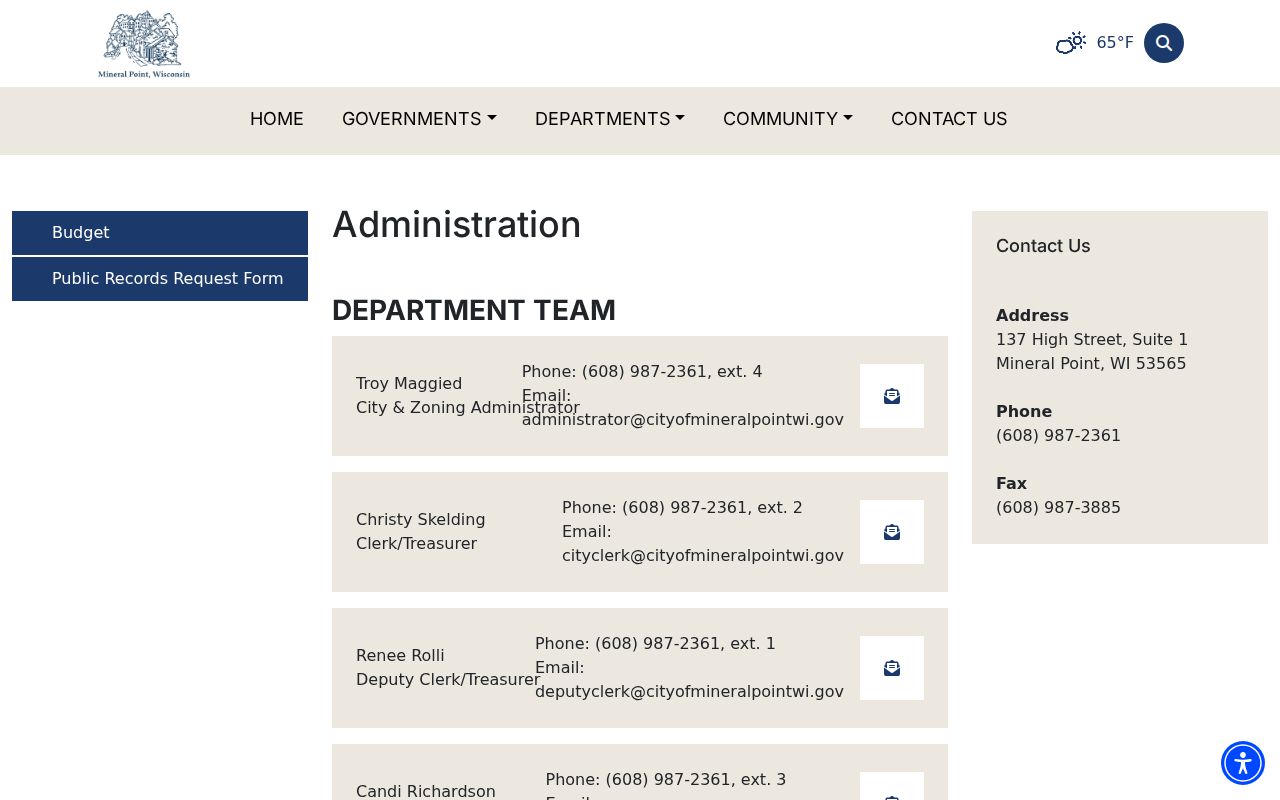1280x800 pixels.
Task: Click the name Troy Maggied
Action: coord(409,384)
